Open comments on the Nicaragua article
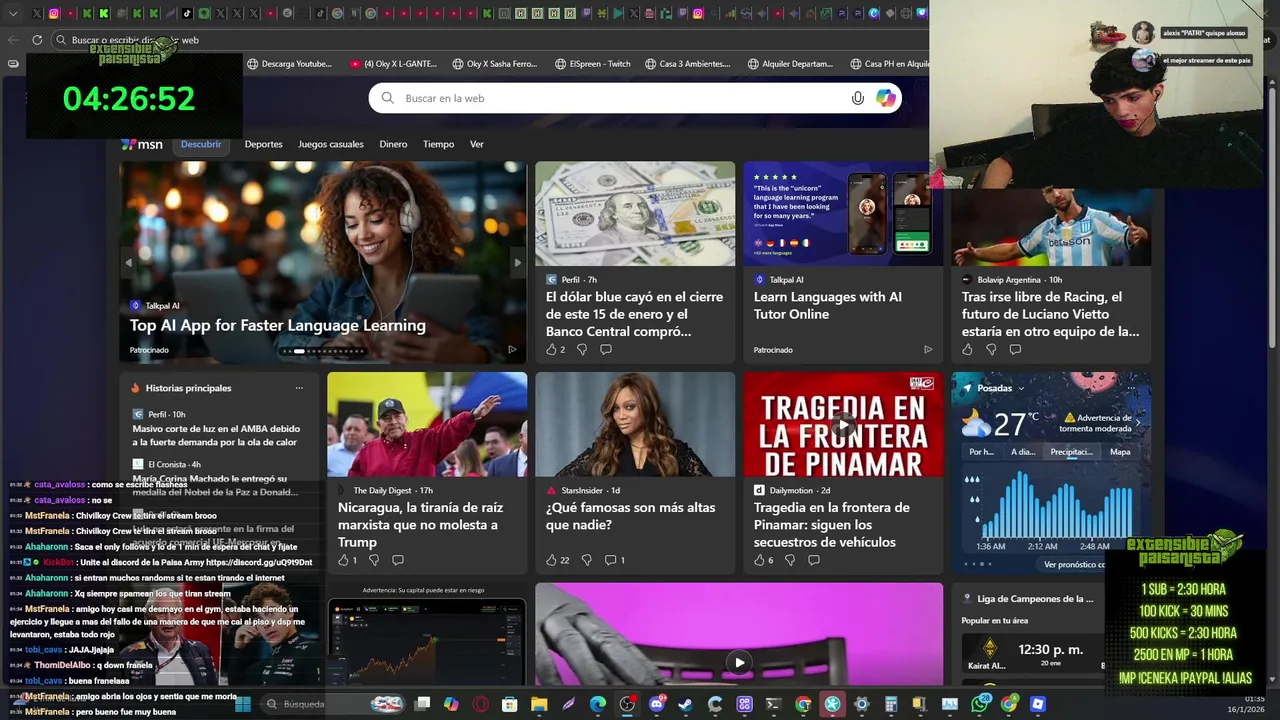The height and width of the screenshot is (720, 1280). coord(398,560)
